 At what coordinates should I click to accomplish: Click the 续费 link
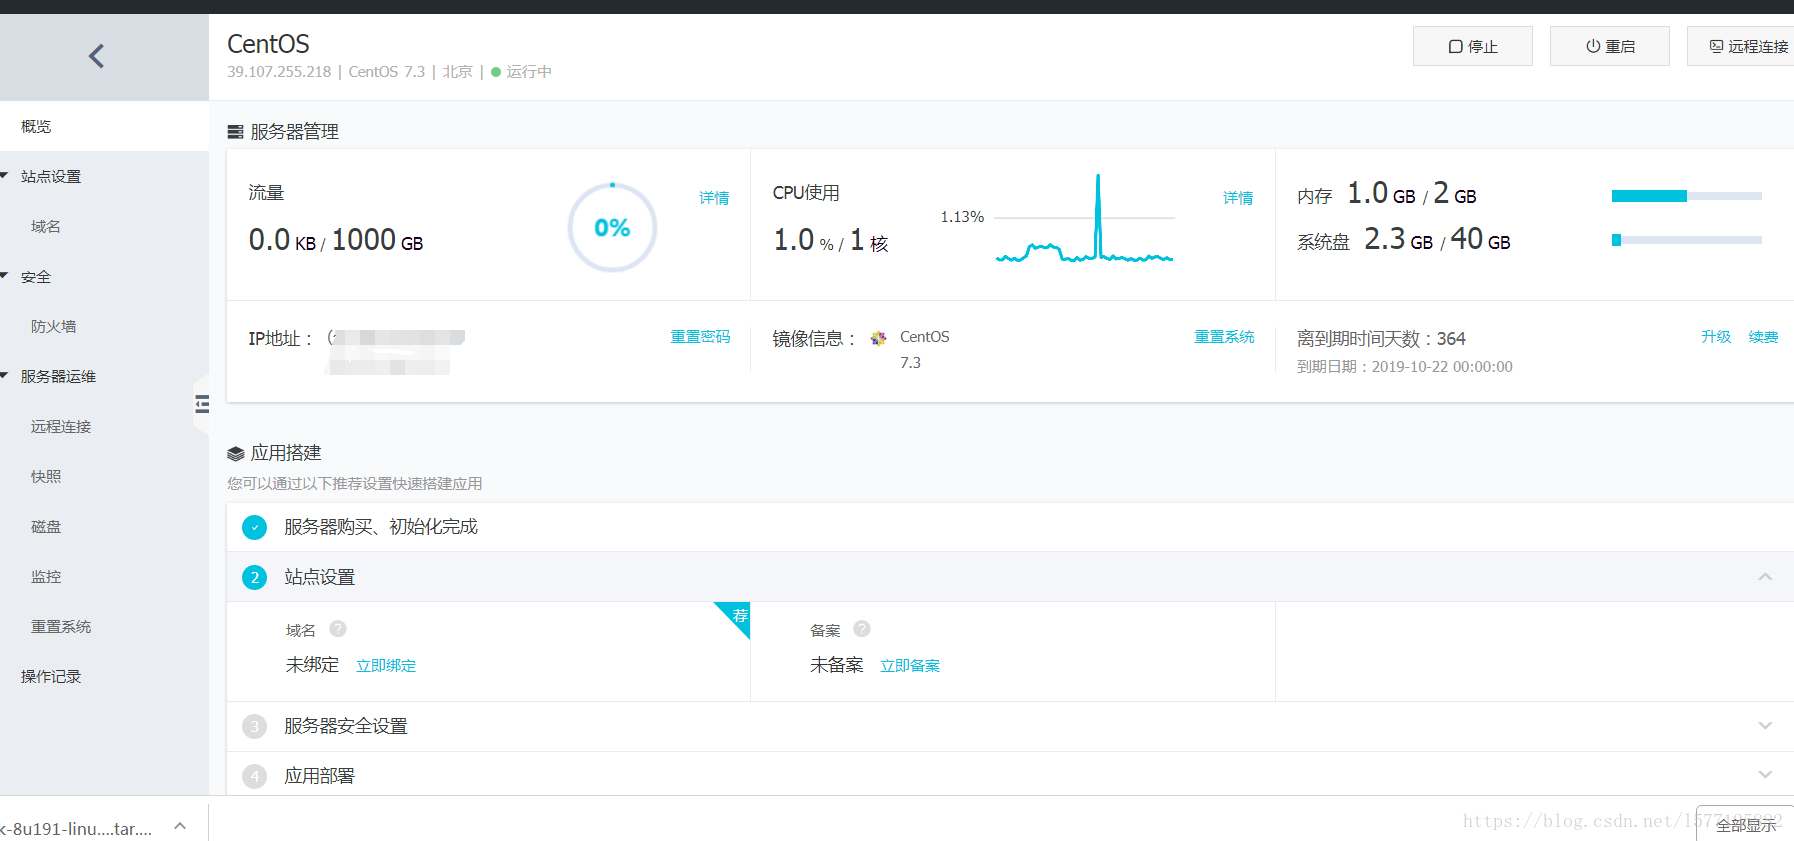point(1763,337)
